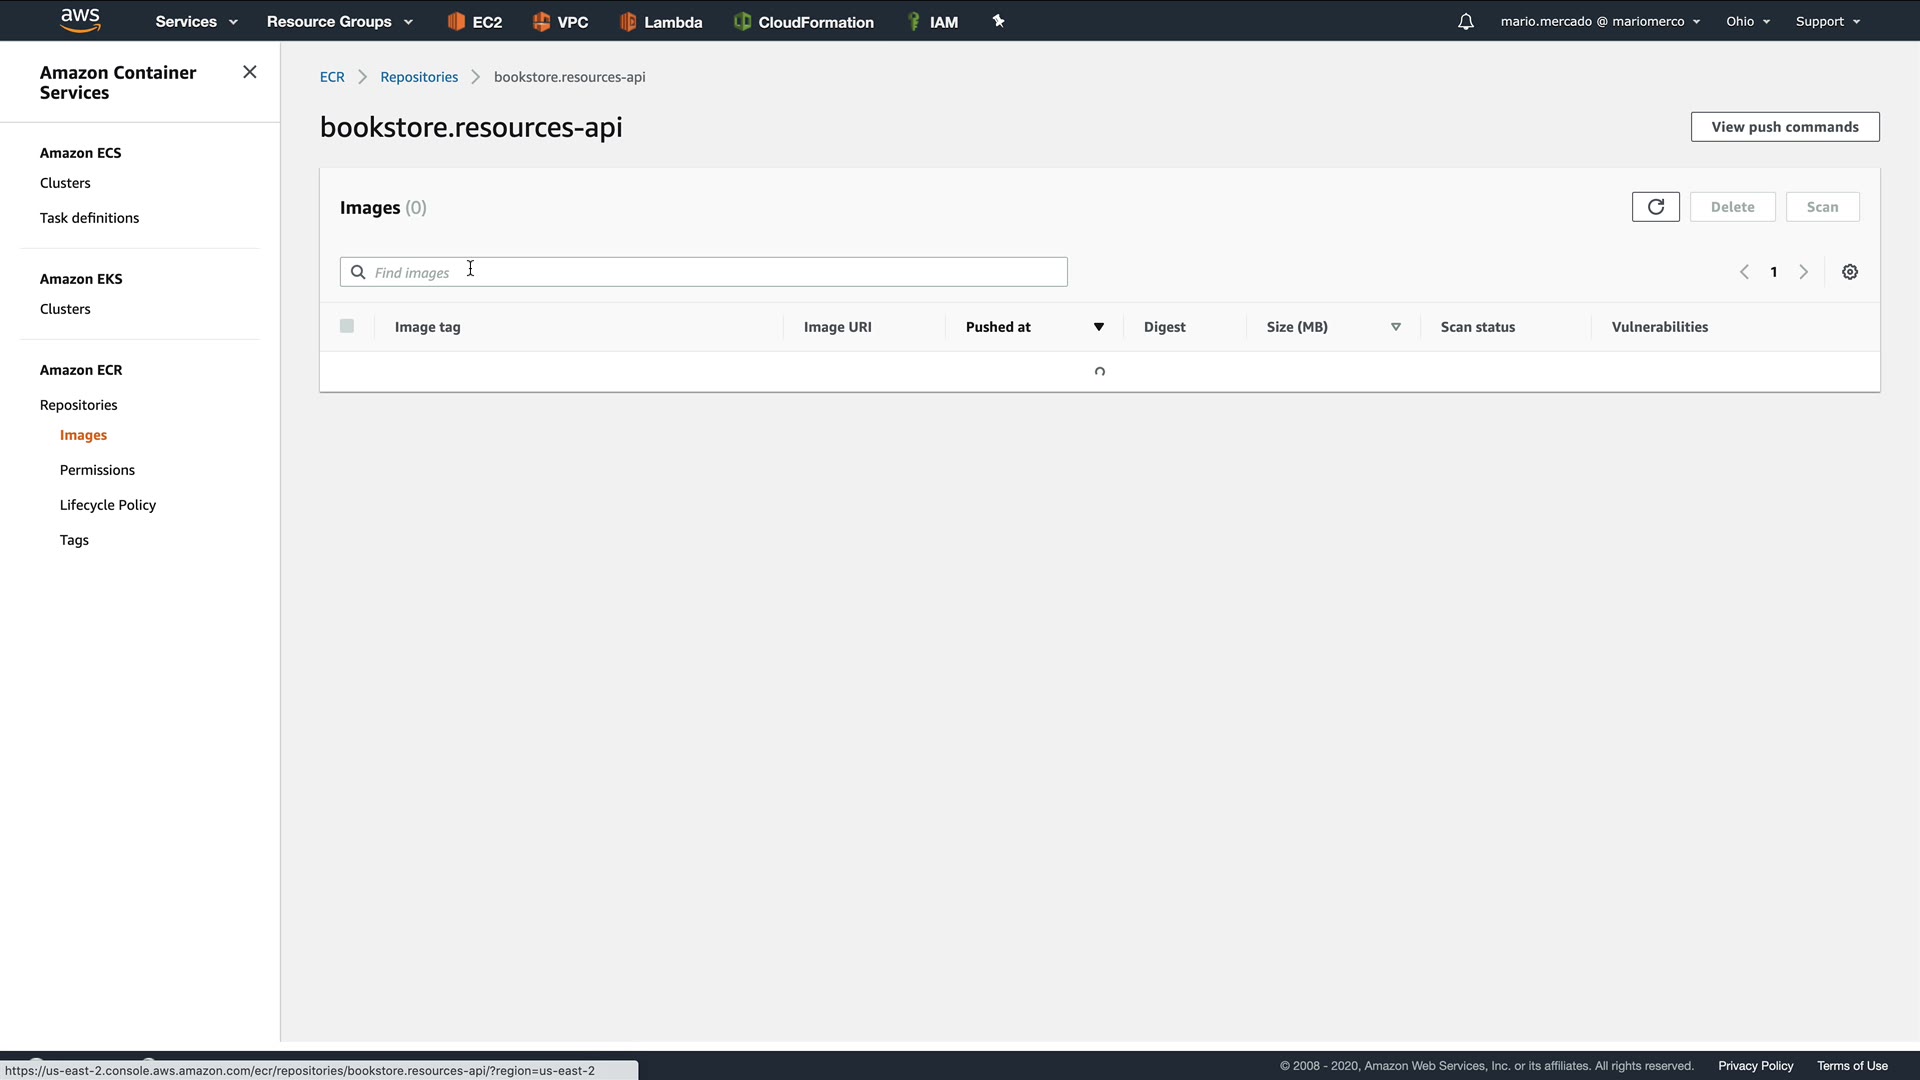Sort by Pushed at column arrow
This screenshot has width=1920, height=1080.
tap(1098, 327)
